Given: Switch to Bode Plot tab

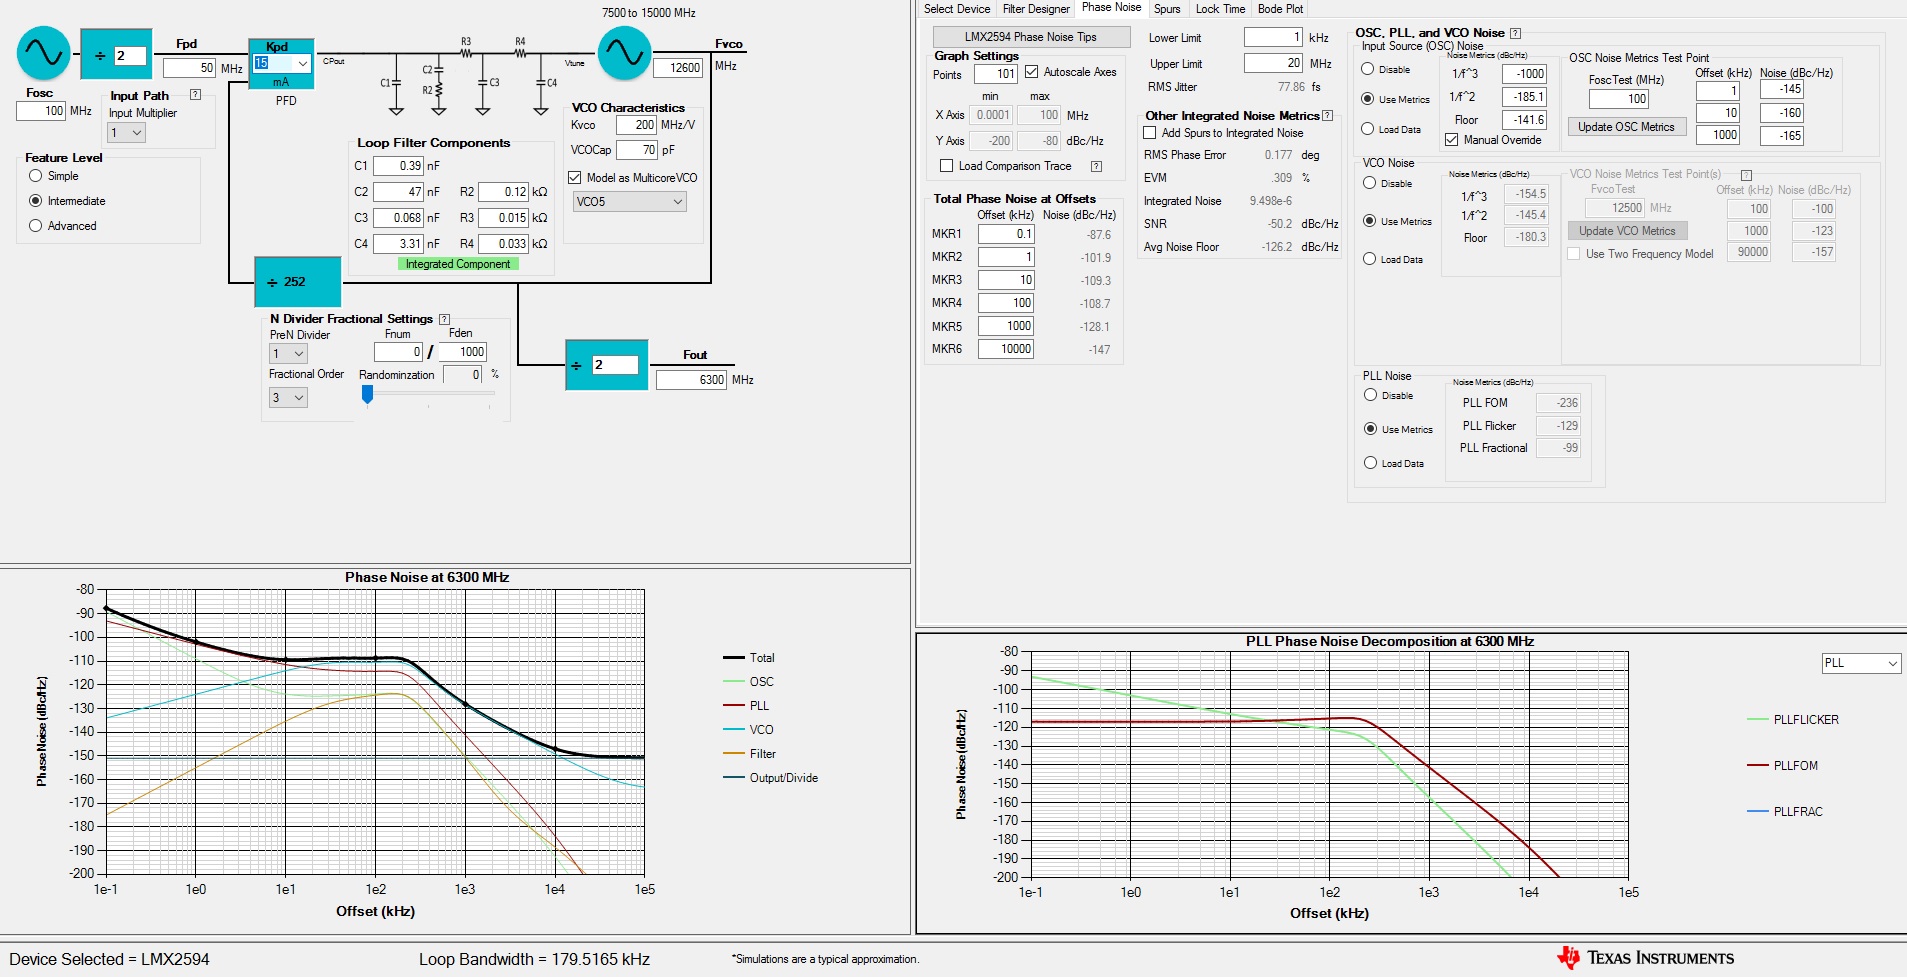Looking at the screenshot, I should click(x=1280, y=9).
